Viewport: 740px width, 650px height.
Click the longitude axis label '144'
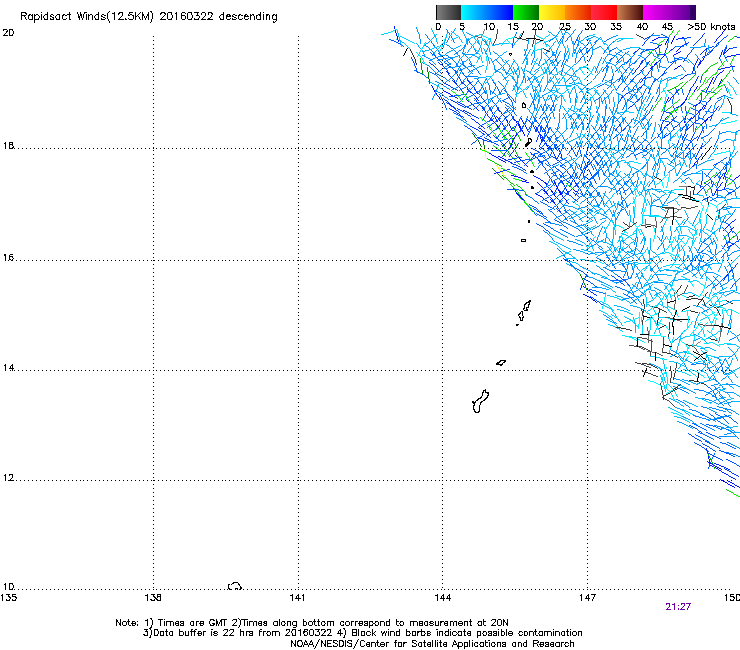point(442,598)
